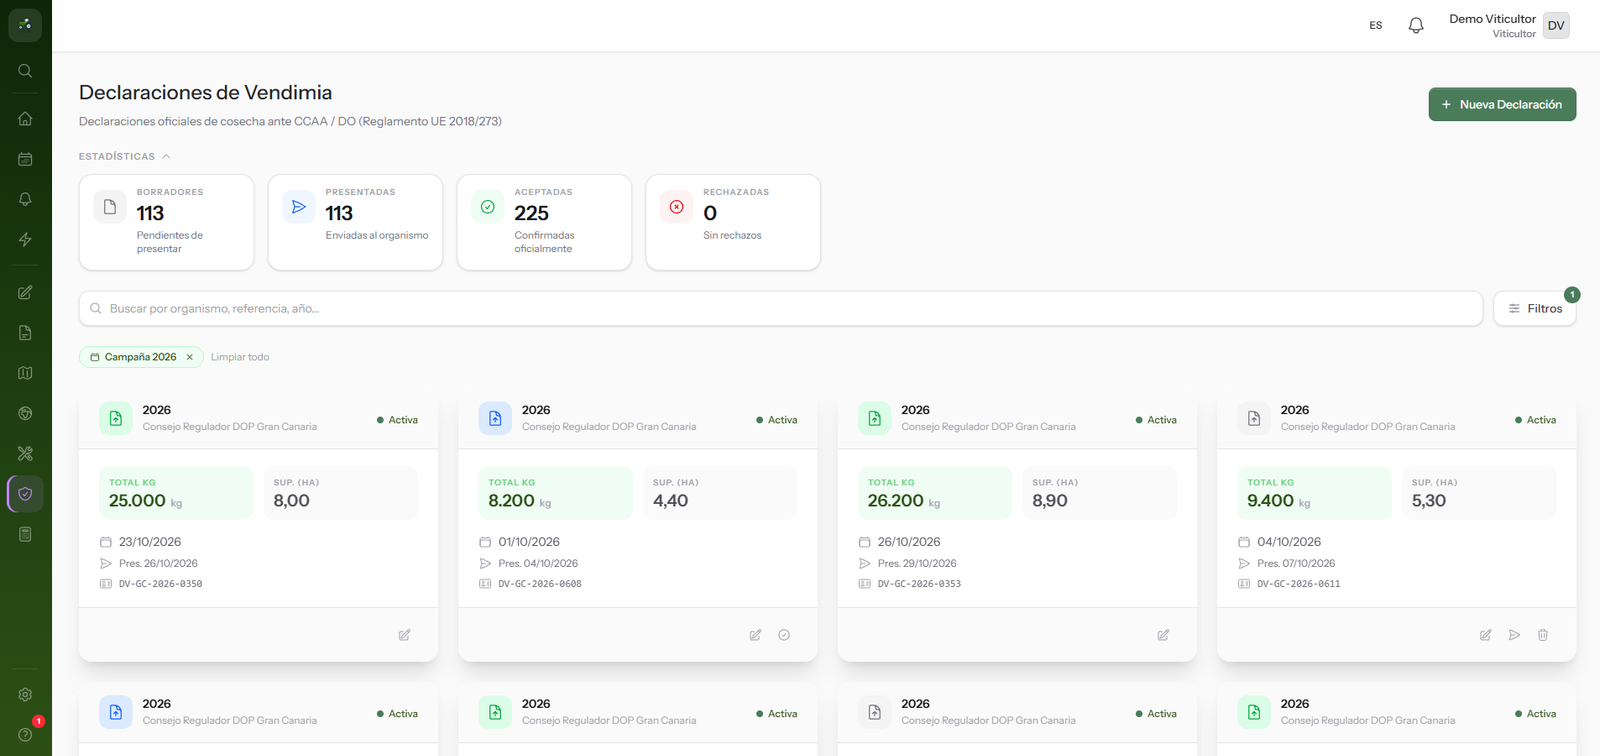The height and width of the screenshot is (756, 1600).
Task: Remove the Campaña 2026 filter chip
Action: tap(190, 357)
